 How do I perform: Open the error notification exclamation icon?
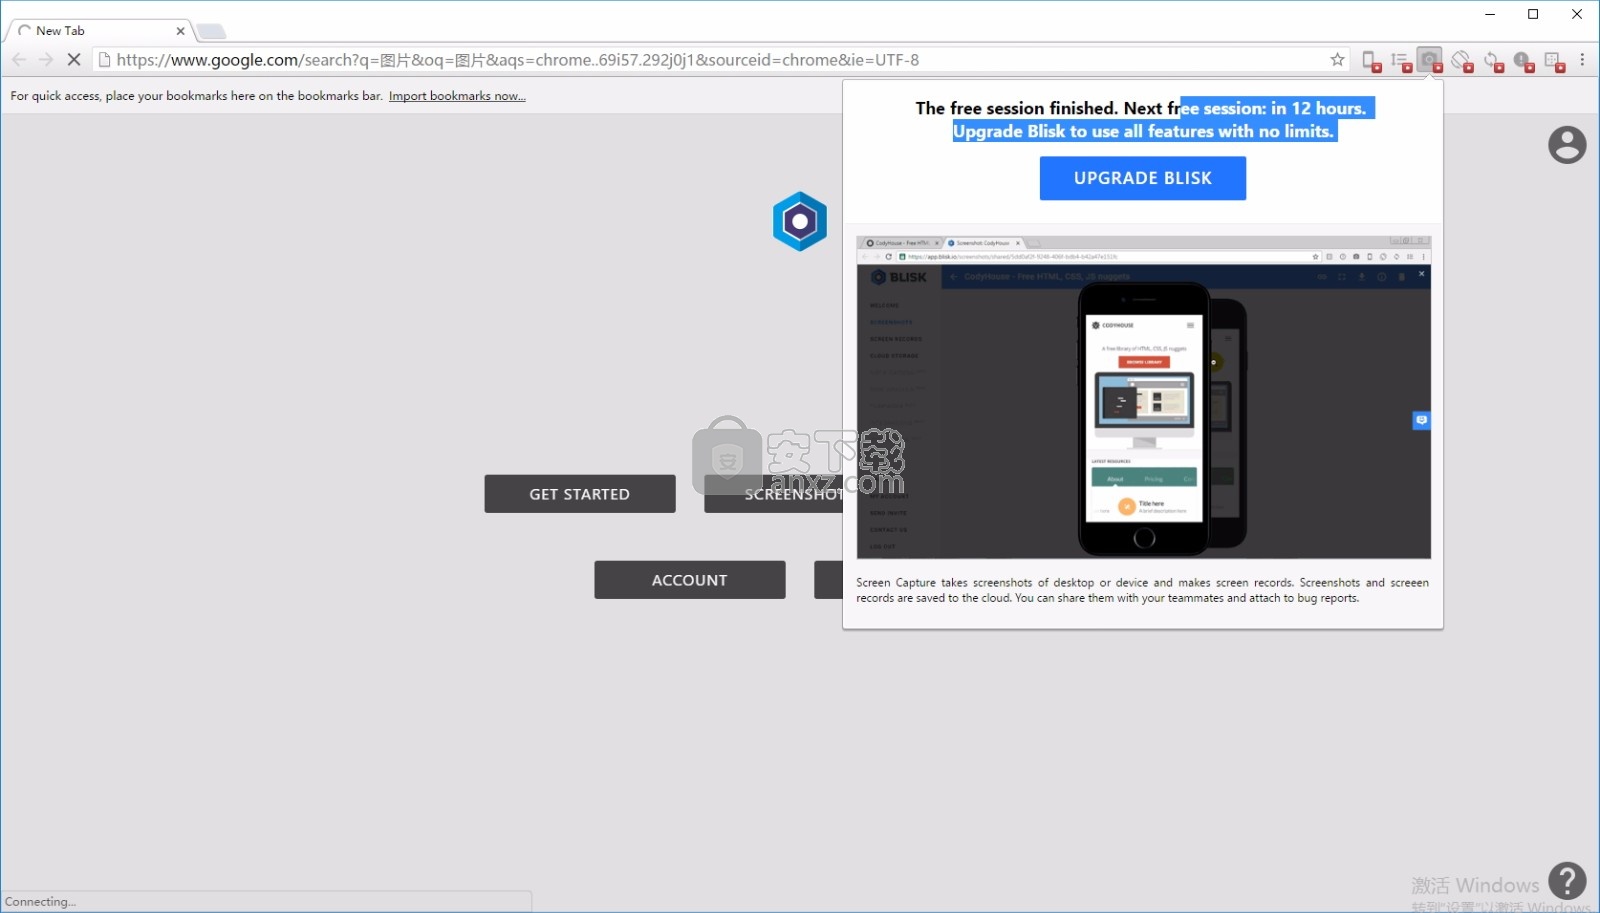1523,61
